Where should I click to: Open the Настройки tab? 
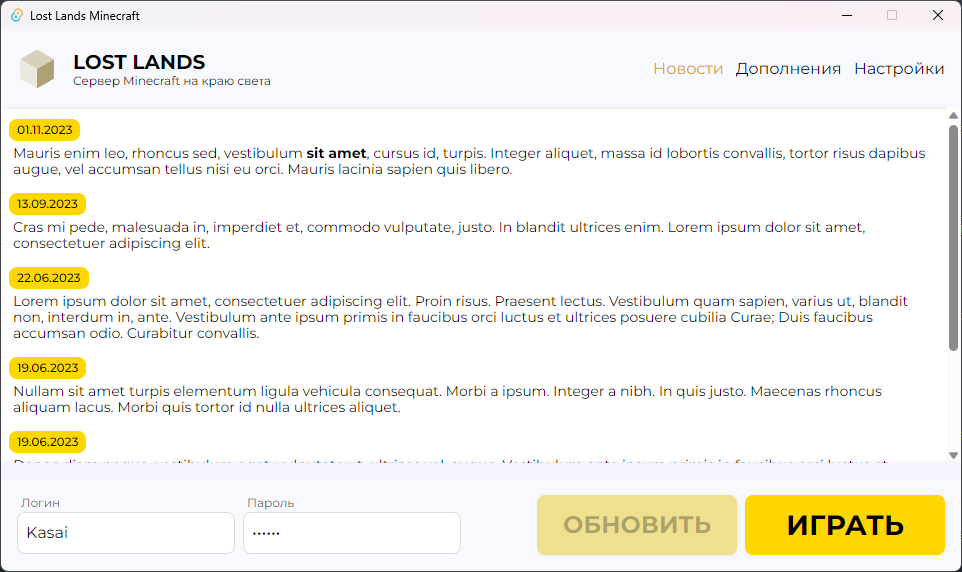pos(899,69)
